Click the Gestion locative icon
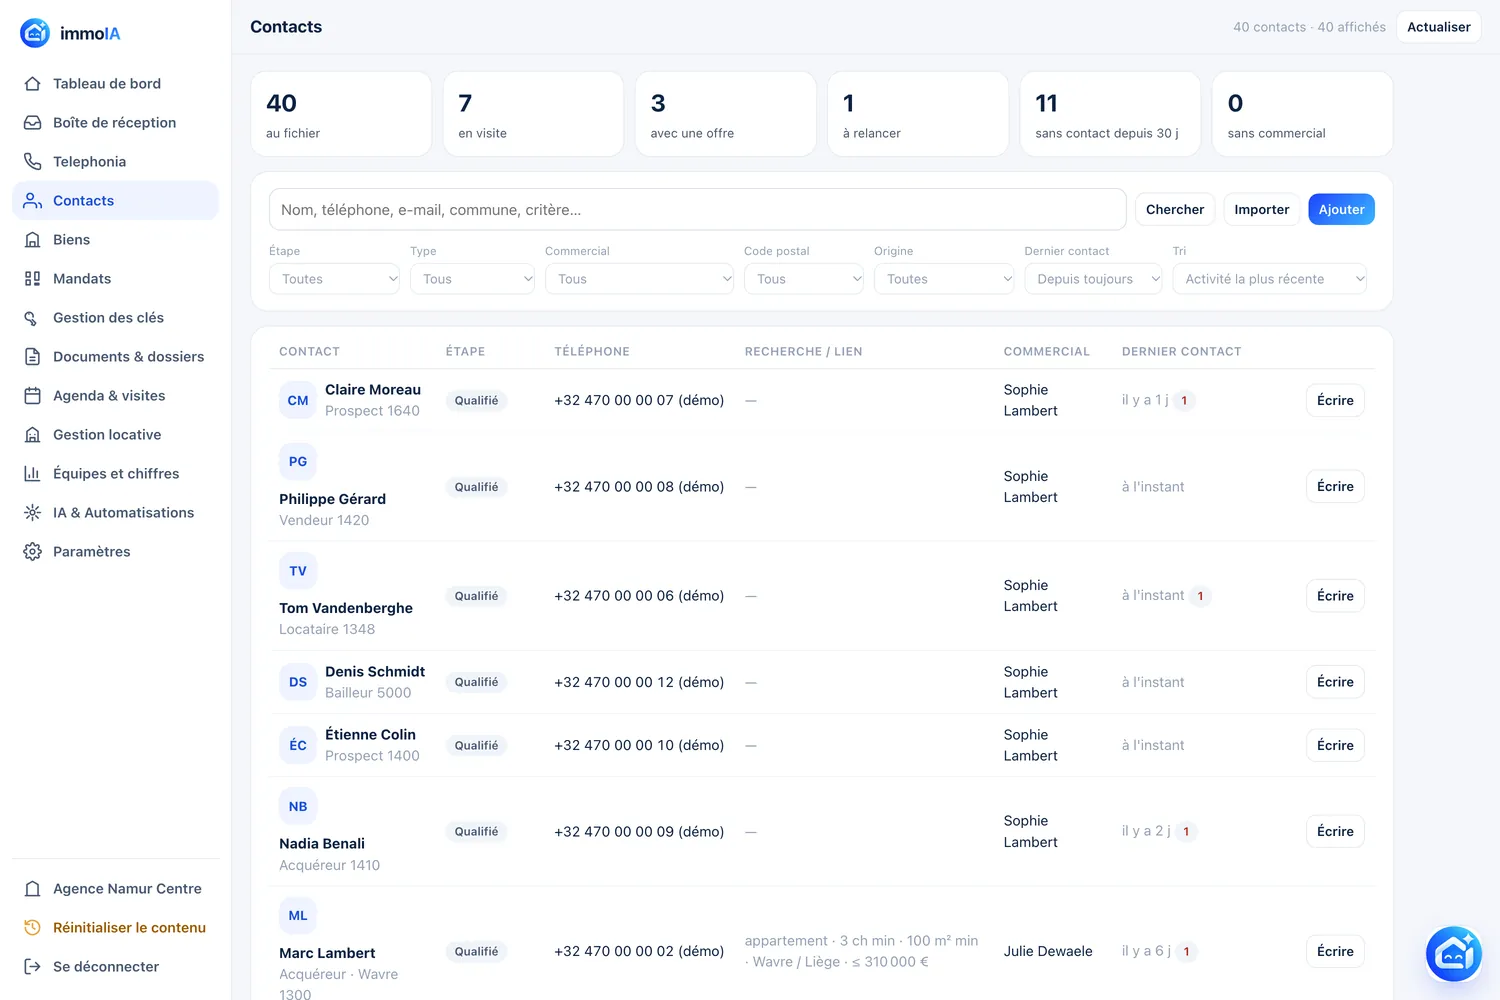Image resolution: width=1500 pixels, height=1000 pixels. pos(33,435)
